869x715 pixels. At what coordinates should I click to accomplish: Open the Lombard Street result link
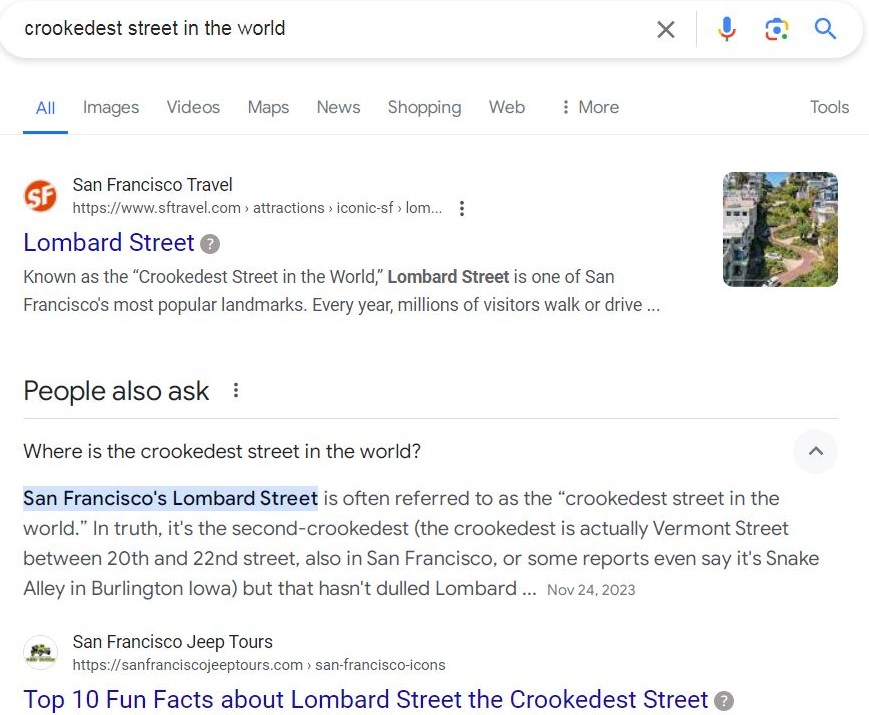pos(109,243)
